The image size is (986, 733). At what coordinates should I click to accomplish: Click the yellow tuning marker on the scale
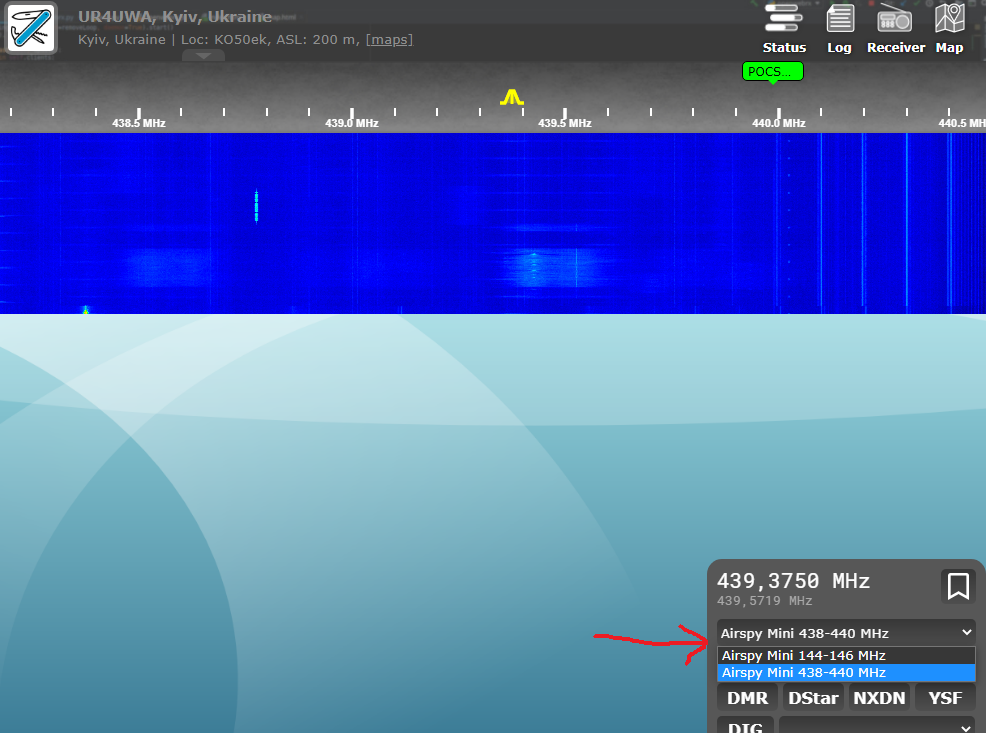coord(512,97)
